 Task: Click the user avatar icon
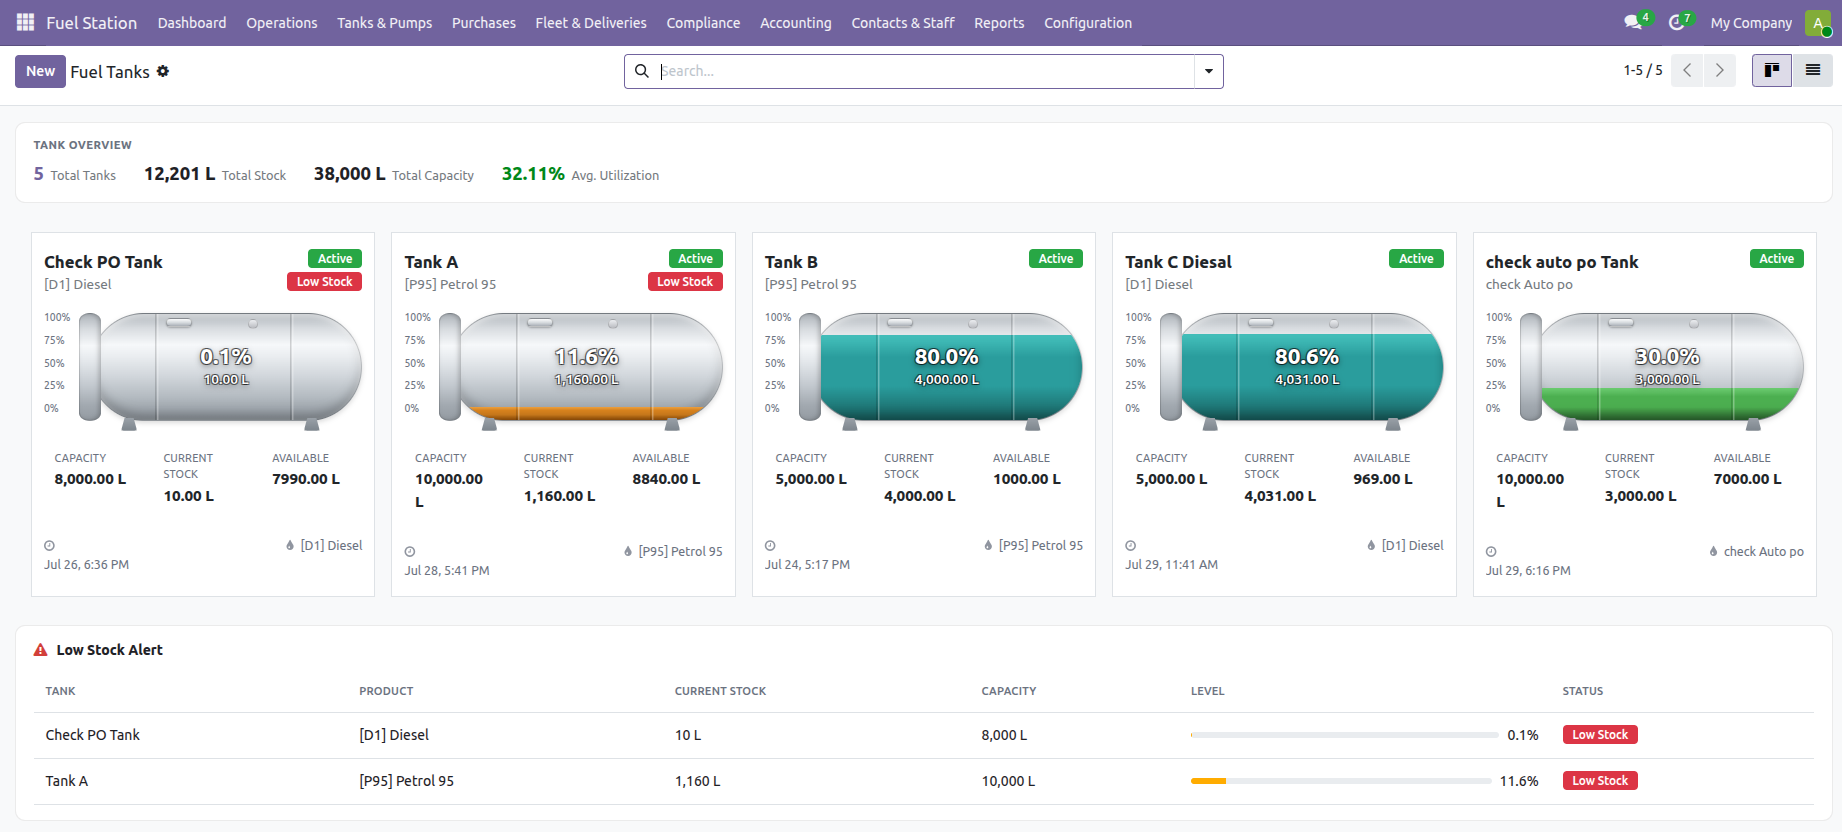point(1817,22)
